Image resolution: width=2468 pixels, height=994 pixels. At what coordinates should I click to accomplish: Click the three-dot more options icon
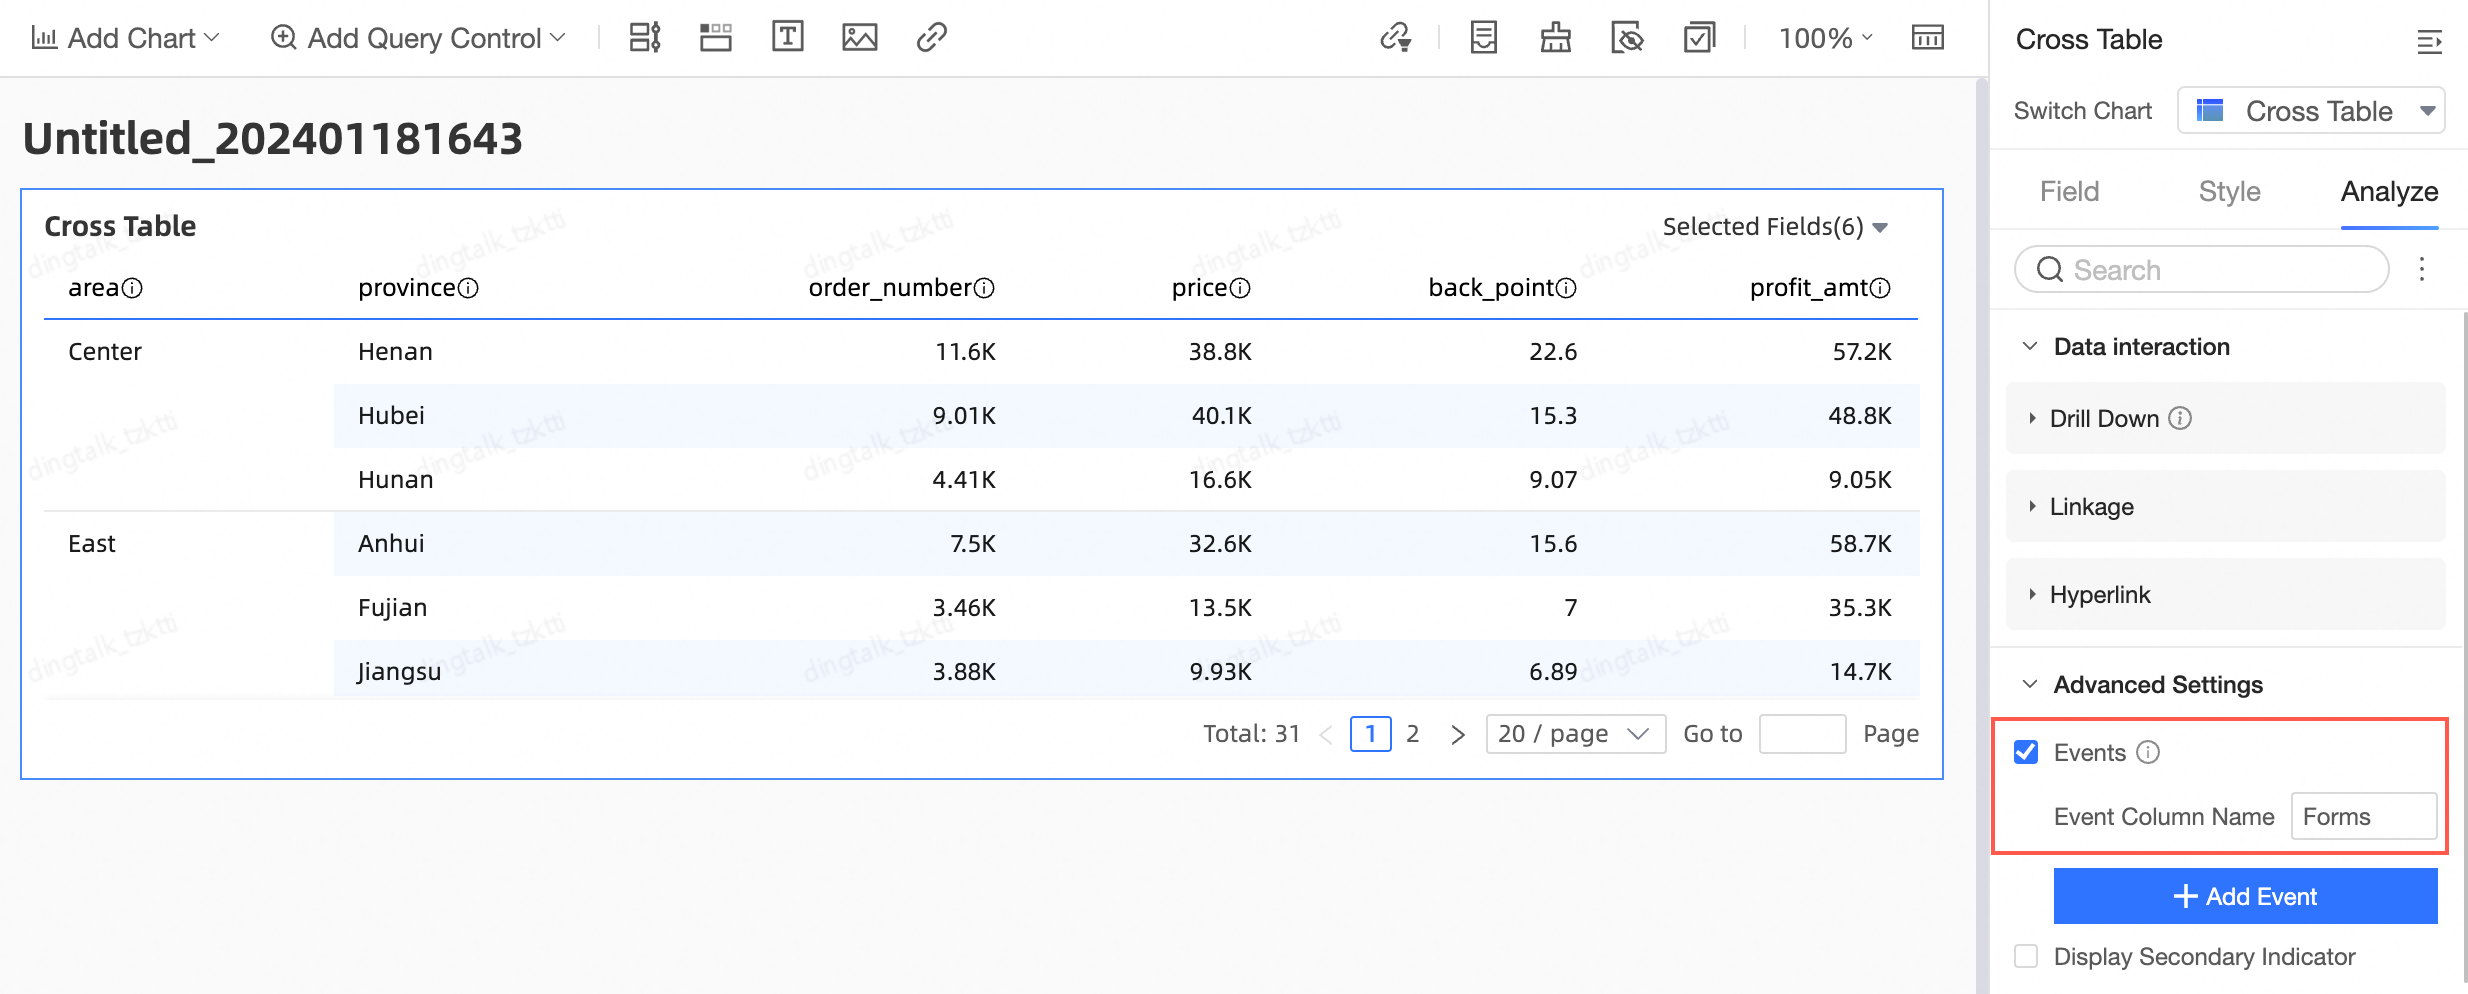coord(2421,269)
